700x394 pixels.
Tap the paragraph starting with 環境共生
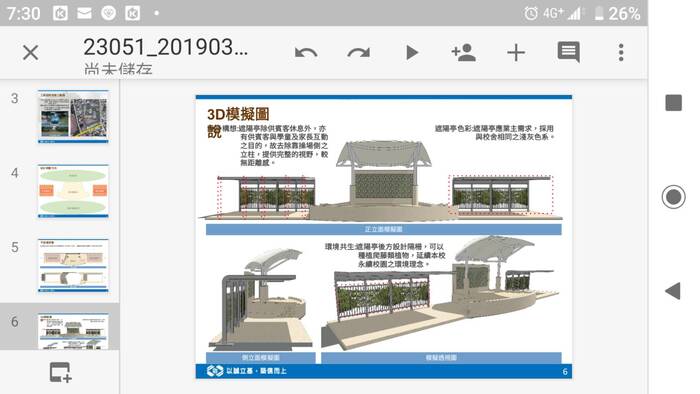click(x=385, y=255)
